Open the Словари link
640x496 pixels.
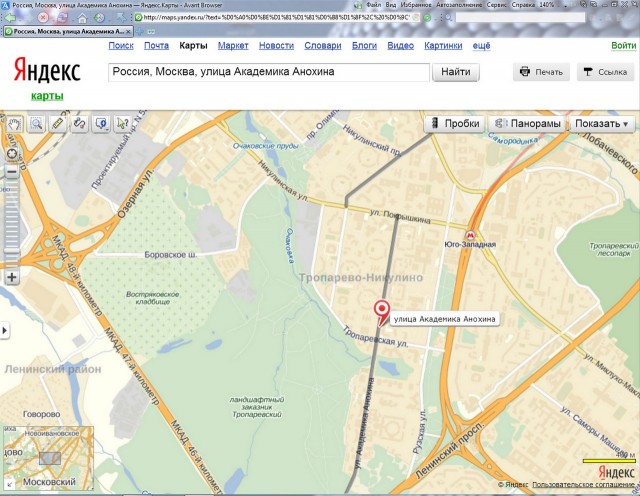pyautogui.click(x=322, y=46)
